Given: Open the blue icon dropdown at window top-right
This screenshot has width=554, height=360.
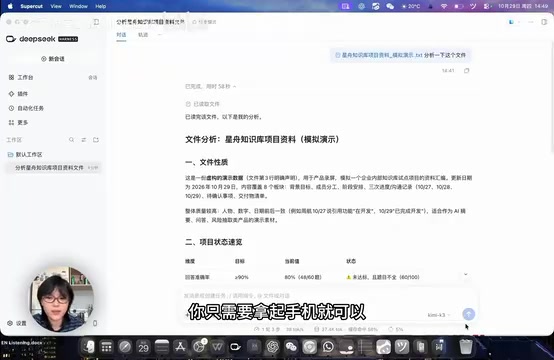Looking at the screenshot, I should click(x=513, y=22).
